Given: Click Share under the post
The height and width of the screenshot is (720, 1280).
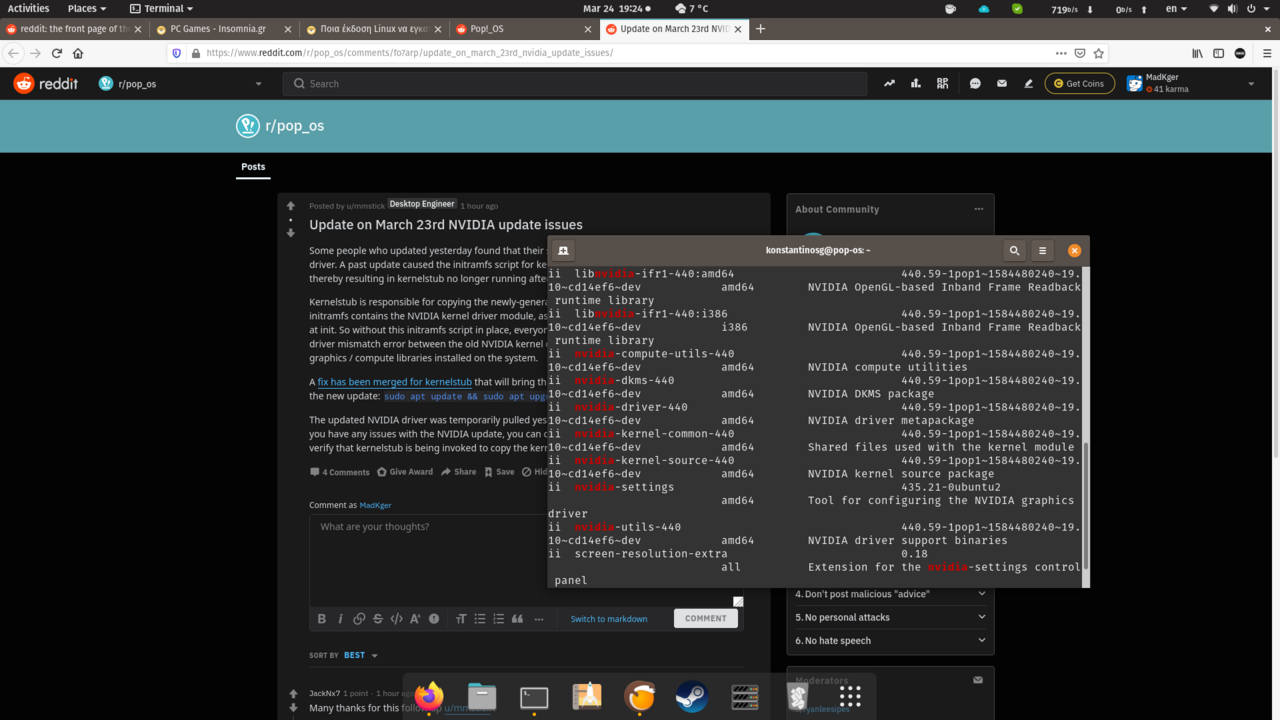Looking at the screenshot, I should 459,472.
